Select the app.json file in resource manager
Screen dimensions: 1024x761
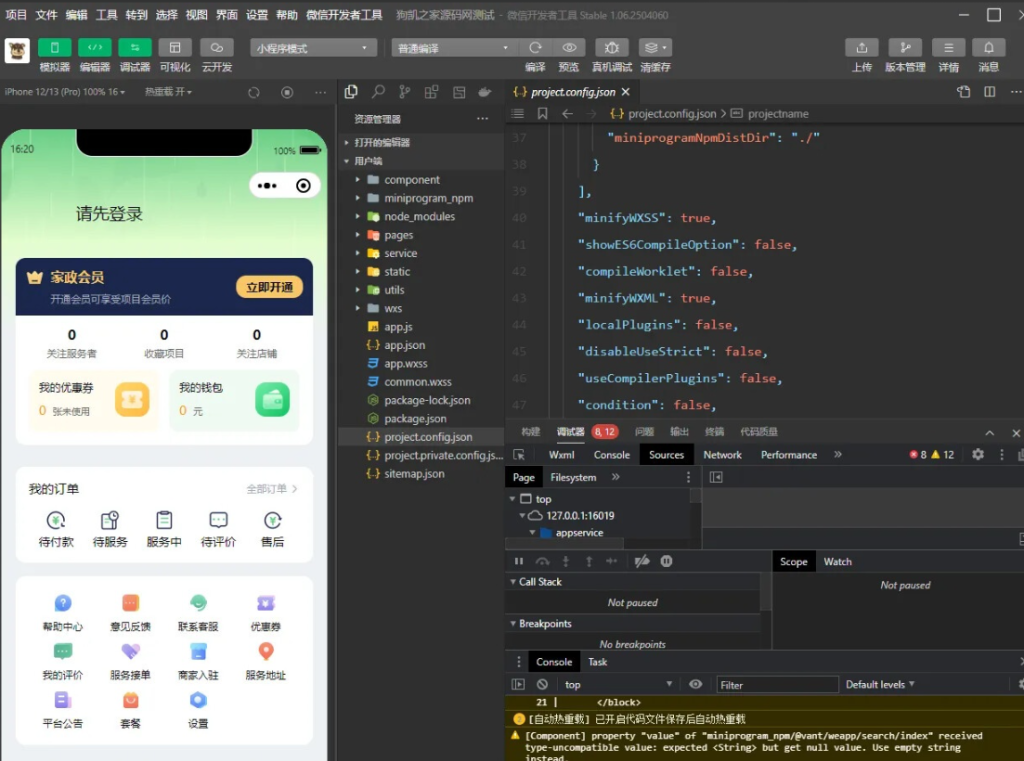(404, 345)
